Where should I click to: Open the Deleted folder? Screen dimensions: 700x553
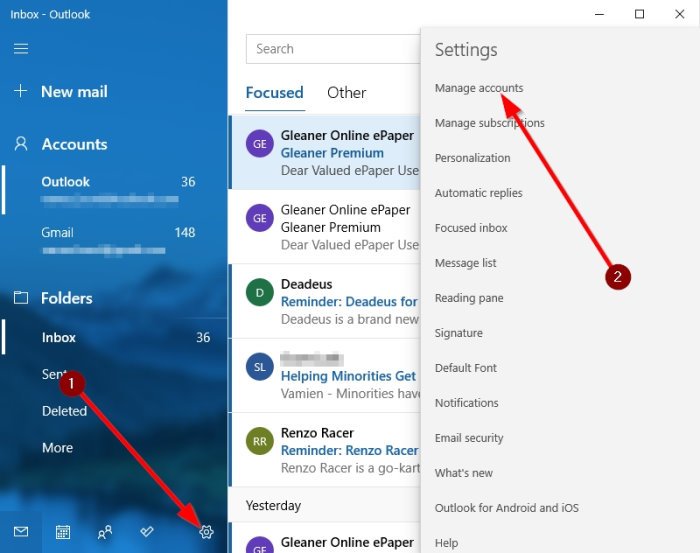point(64,411)
